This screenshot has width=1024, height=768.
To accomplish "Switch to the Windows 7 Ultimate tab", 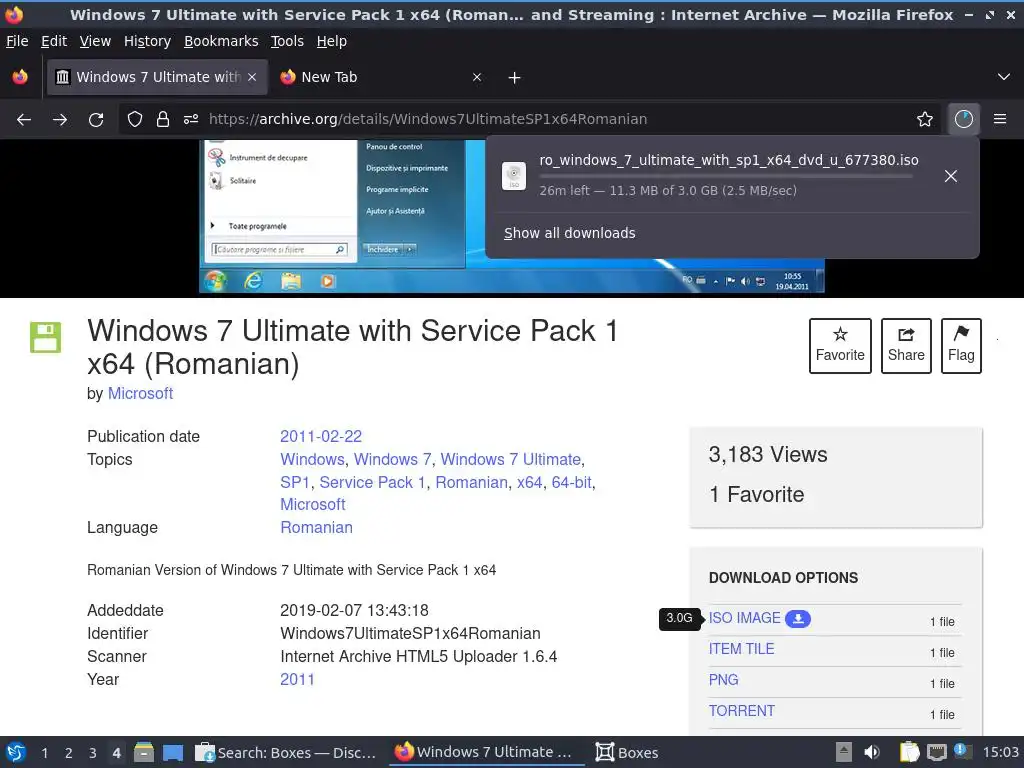I will click(x=157, y=77).
